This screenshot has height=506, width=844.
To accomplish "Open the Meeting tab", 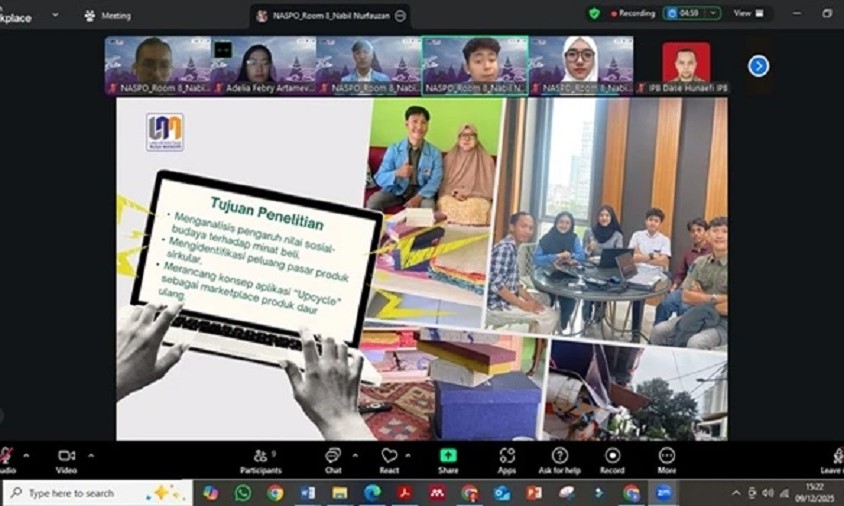I will [108, 16].
